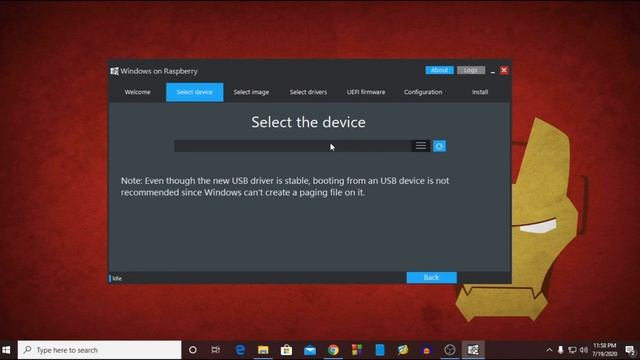
Task: Launch Microsoft Edge from the taskbar
Action: (x=240, y=350)
